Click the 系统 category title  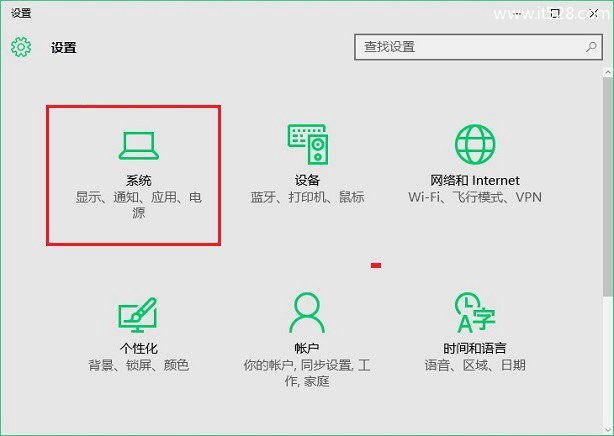[139, 181]
